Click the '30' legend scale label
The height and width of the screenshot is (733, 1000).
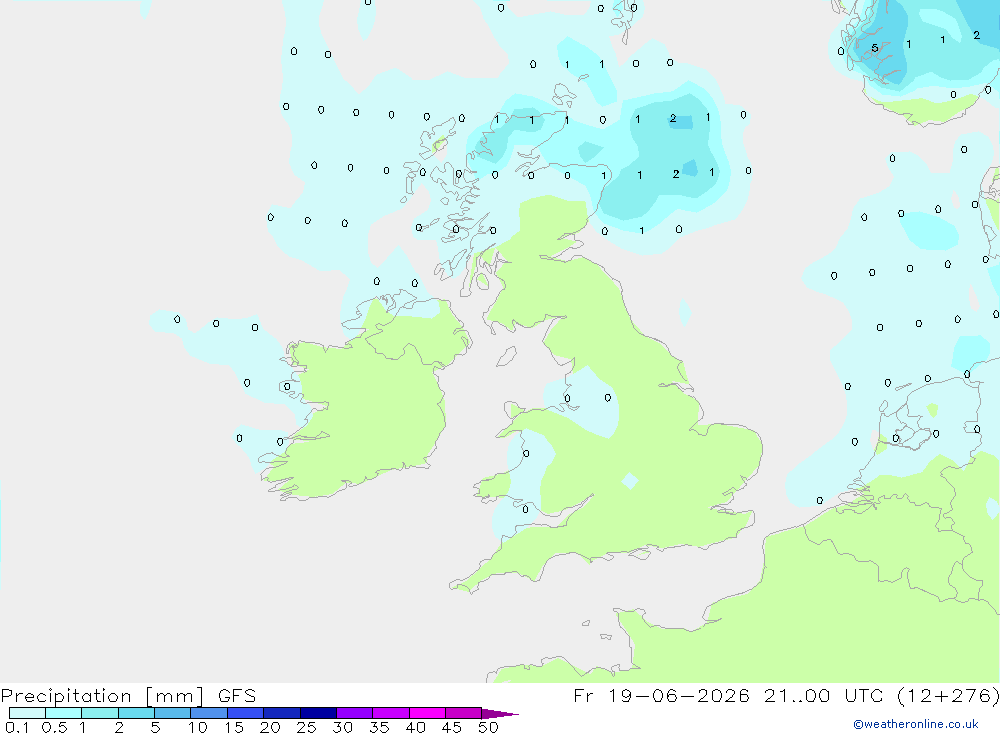342,727
